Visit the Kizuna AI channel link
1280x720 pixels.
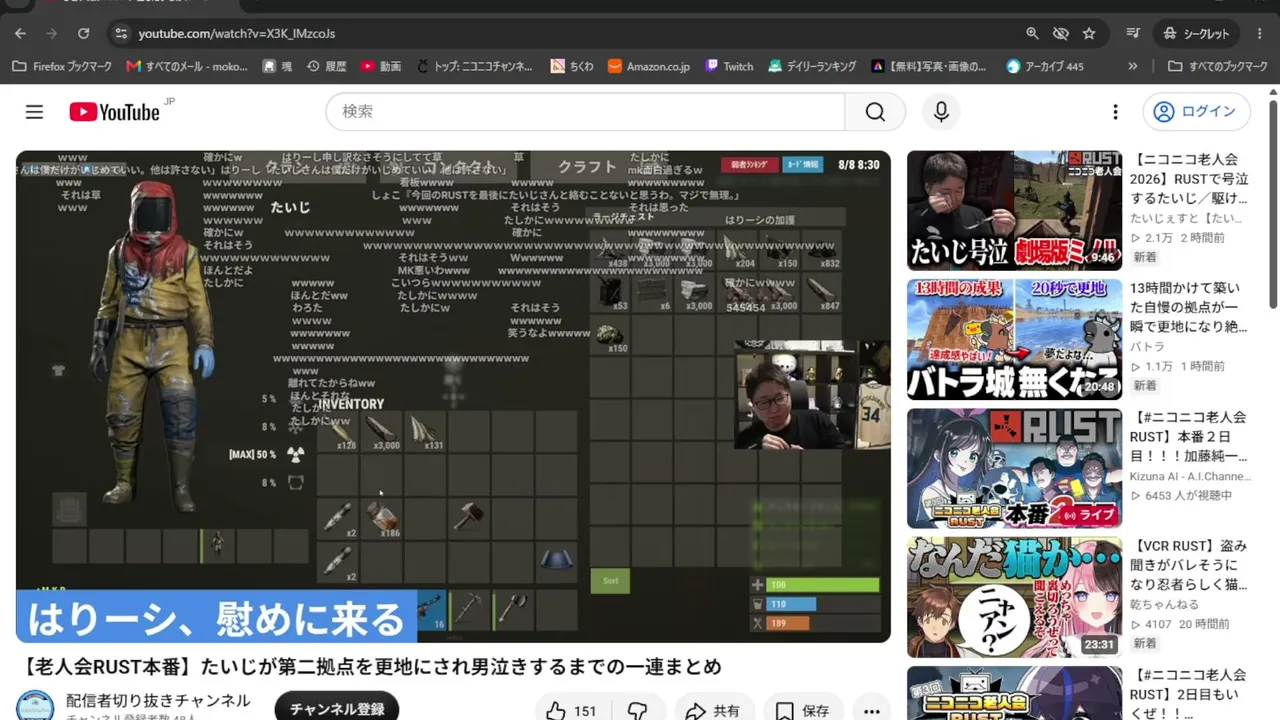point(1189,476)
